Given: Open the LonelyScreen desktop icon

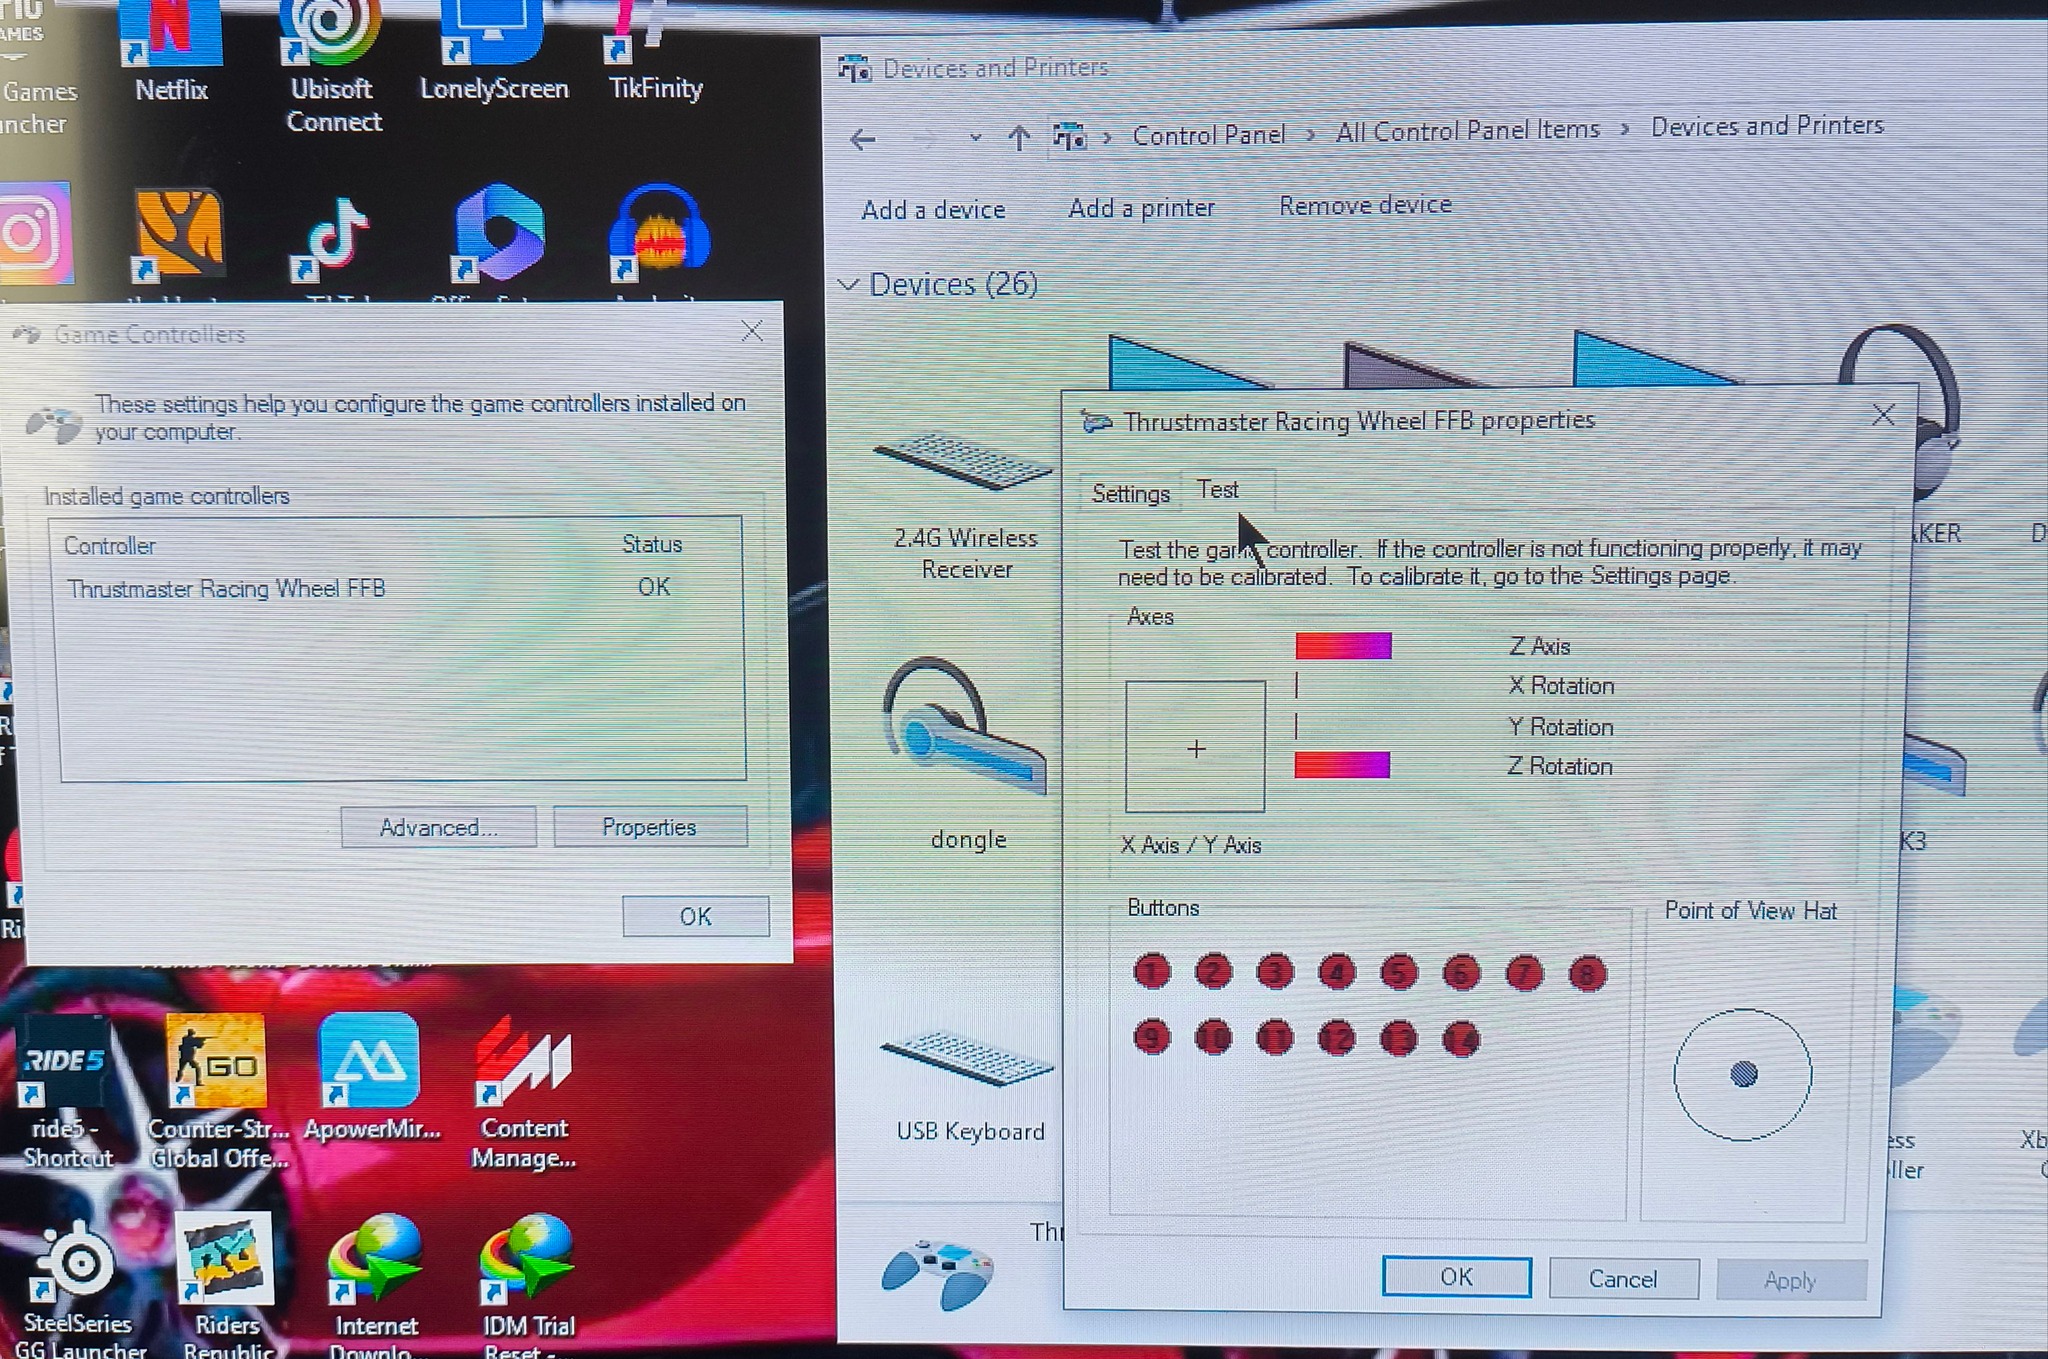Looking at the screenshot, I should pos(493,50).
